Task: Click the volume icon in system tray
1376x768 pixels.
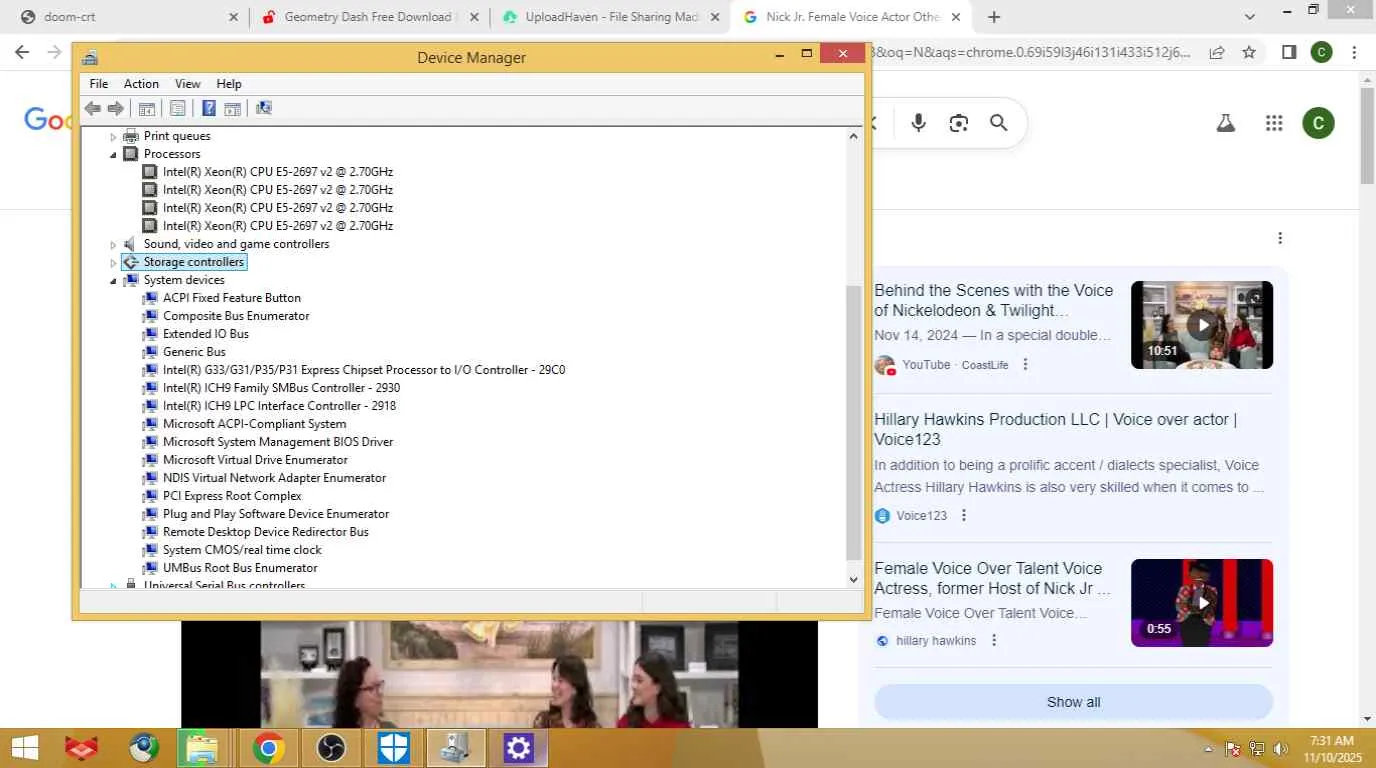Action: (1280, 748)
